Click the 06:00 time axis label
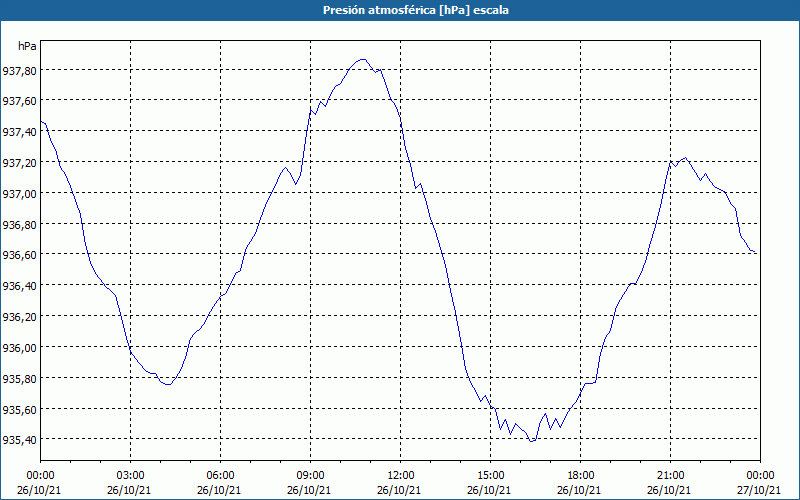The height and width of the screenshot is (500, 800). [220, 476]
